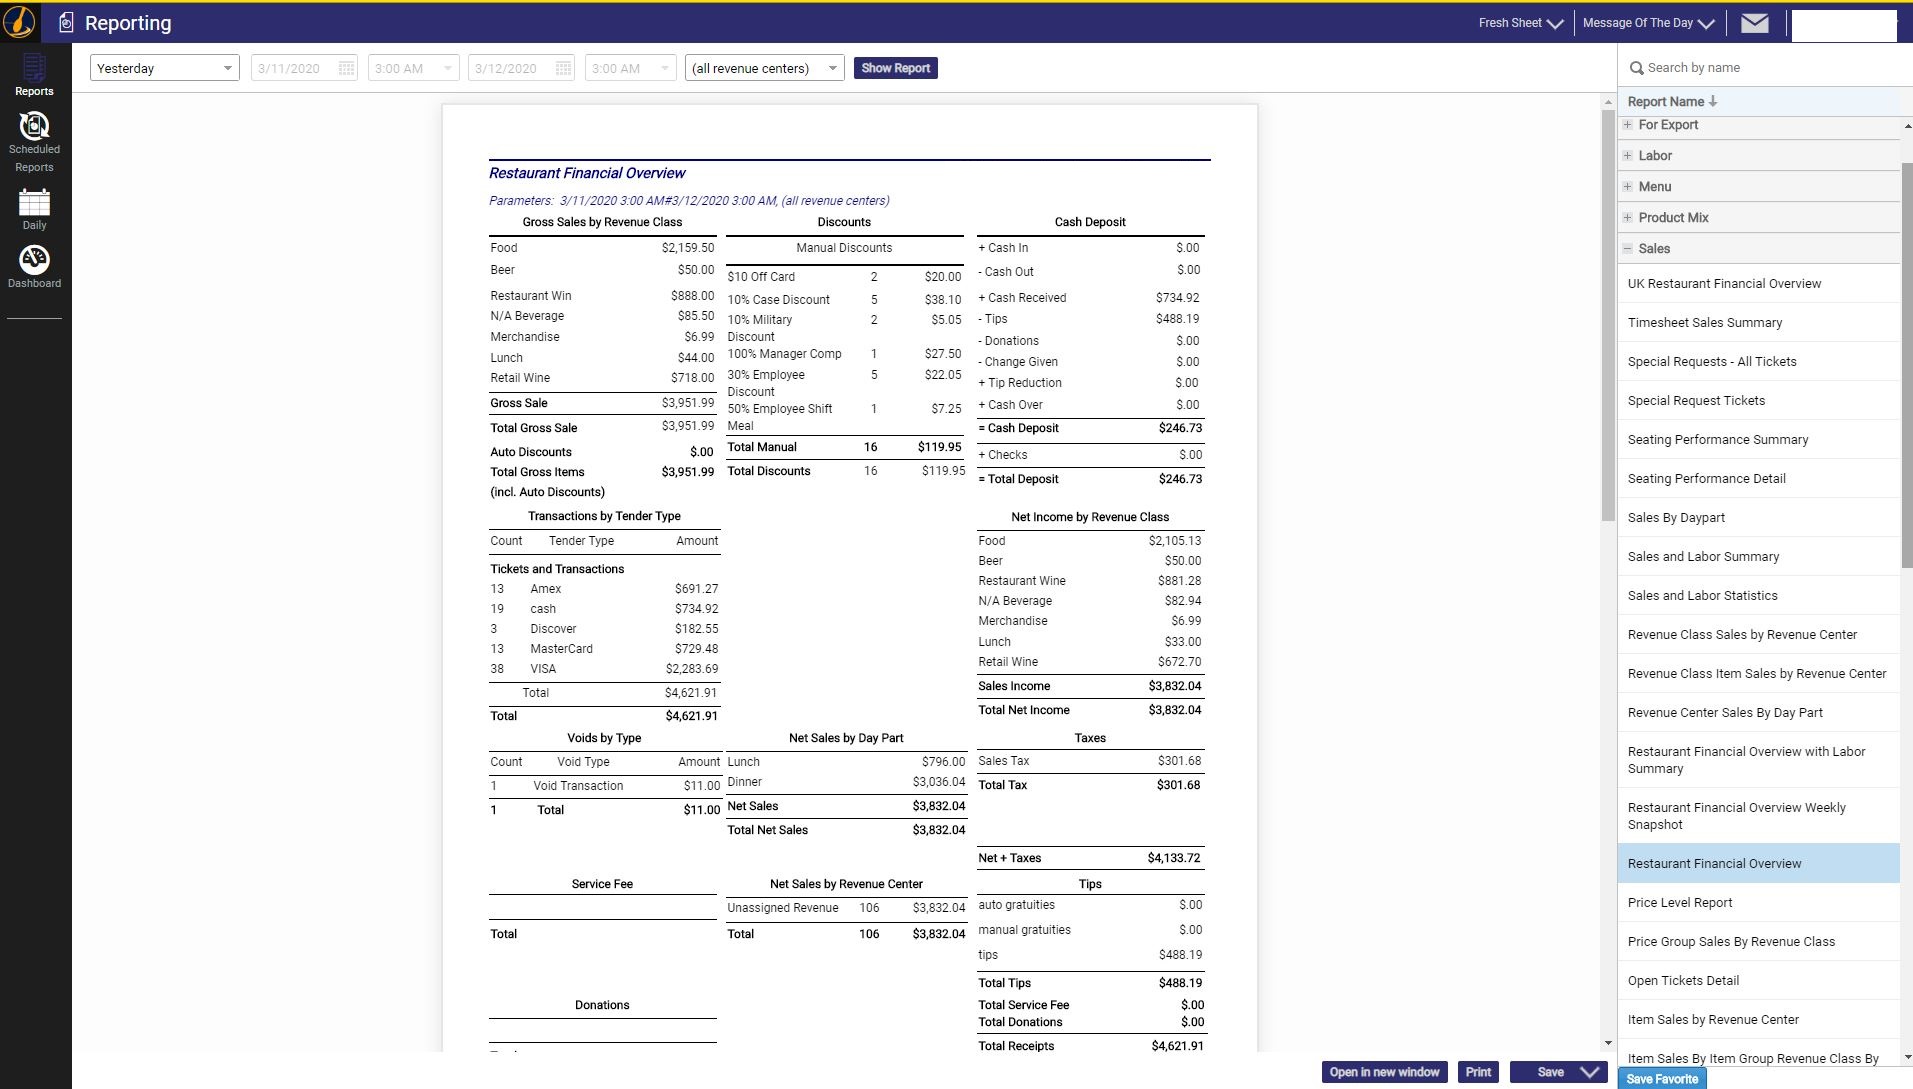Open Message Of The Day dropdown
Image resolution: width=1913 pixels, height=1089 pixels.
pyautogui.click(x=1649, y=23)
